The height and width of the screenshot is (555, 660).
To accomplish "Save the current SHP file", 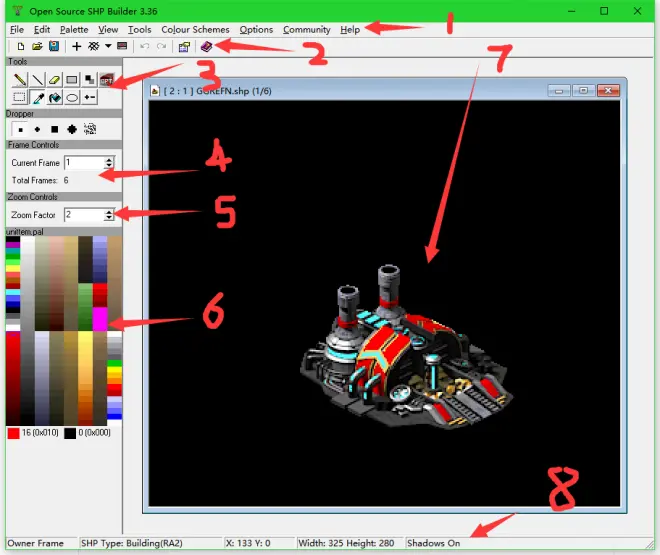I will 54,46.
